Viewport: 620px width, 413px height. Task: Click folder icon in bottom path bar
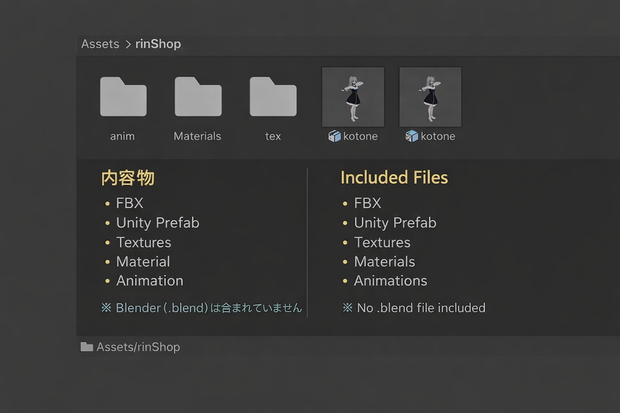[87, 347]
